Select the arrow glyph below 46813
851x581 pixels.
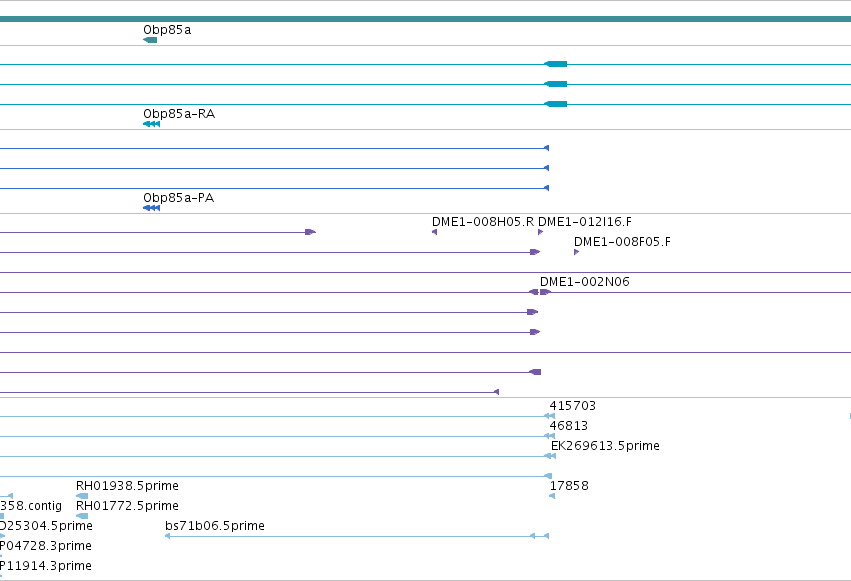549,436
